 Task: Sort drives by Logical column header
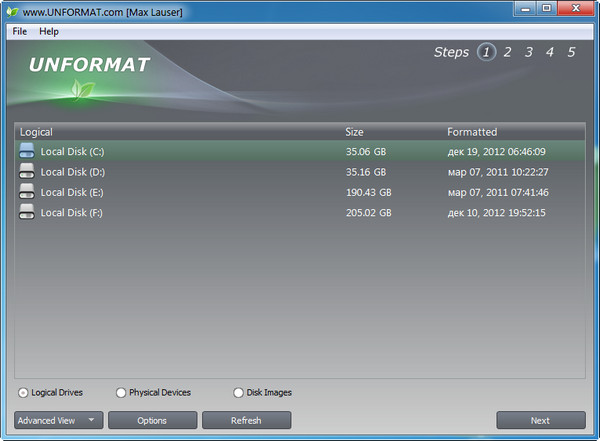pos(37,132)
